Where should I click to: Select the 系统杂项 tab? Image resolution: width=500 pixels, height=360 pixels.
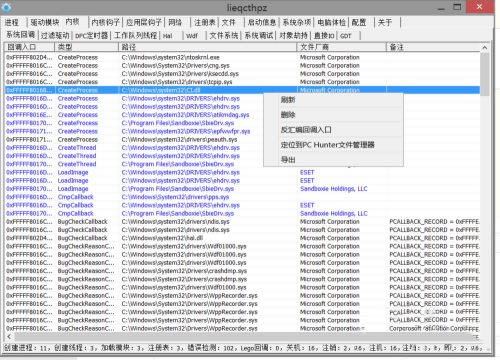297,22
